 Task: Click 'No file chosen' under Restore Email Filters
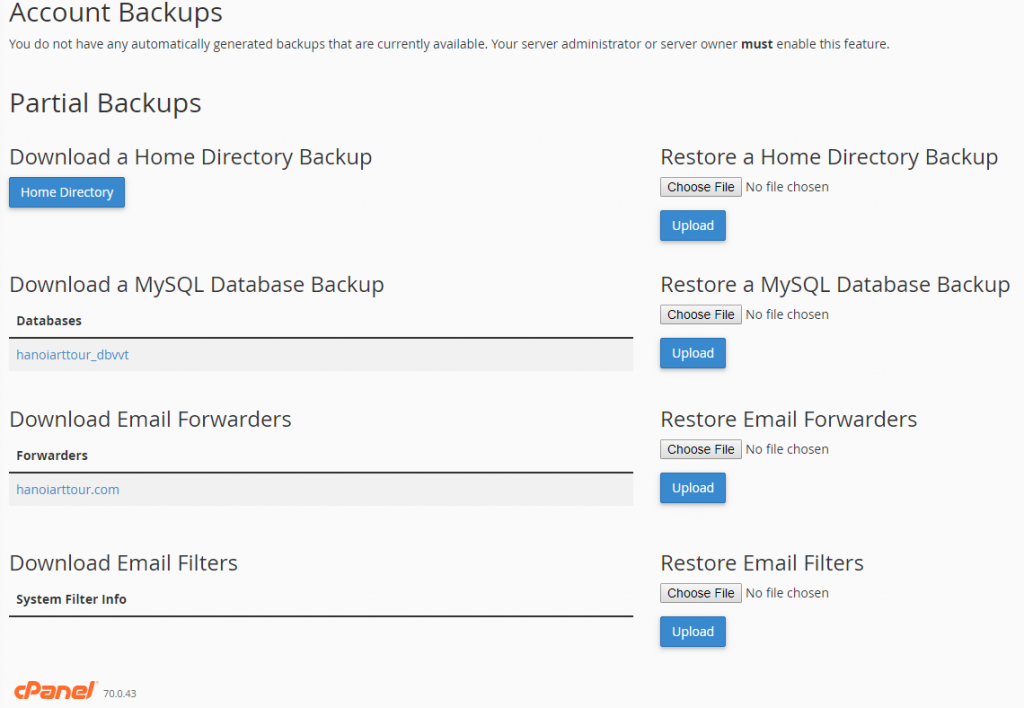click(x=787, y=593)
